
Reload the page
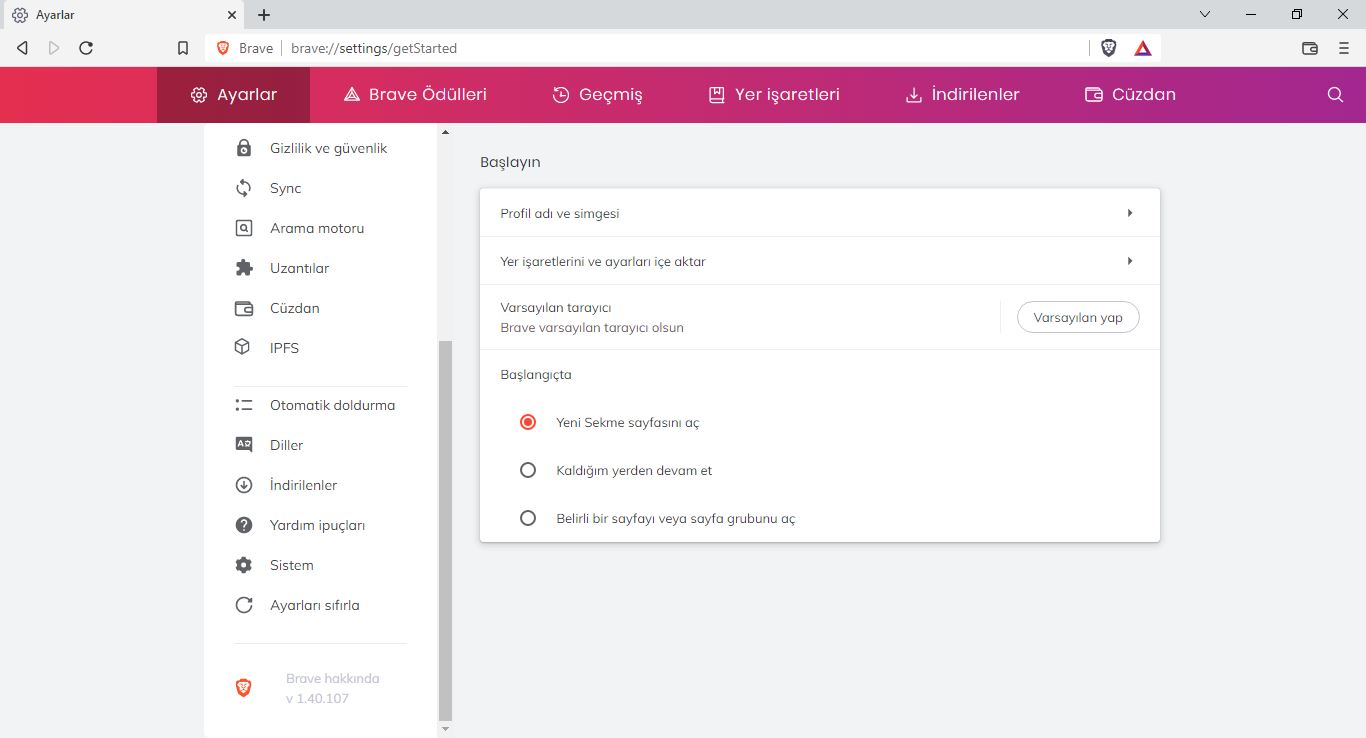pyautogui.click(x=86, y=48)
